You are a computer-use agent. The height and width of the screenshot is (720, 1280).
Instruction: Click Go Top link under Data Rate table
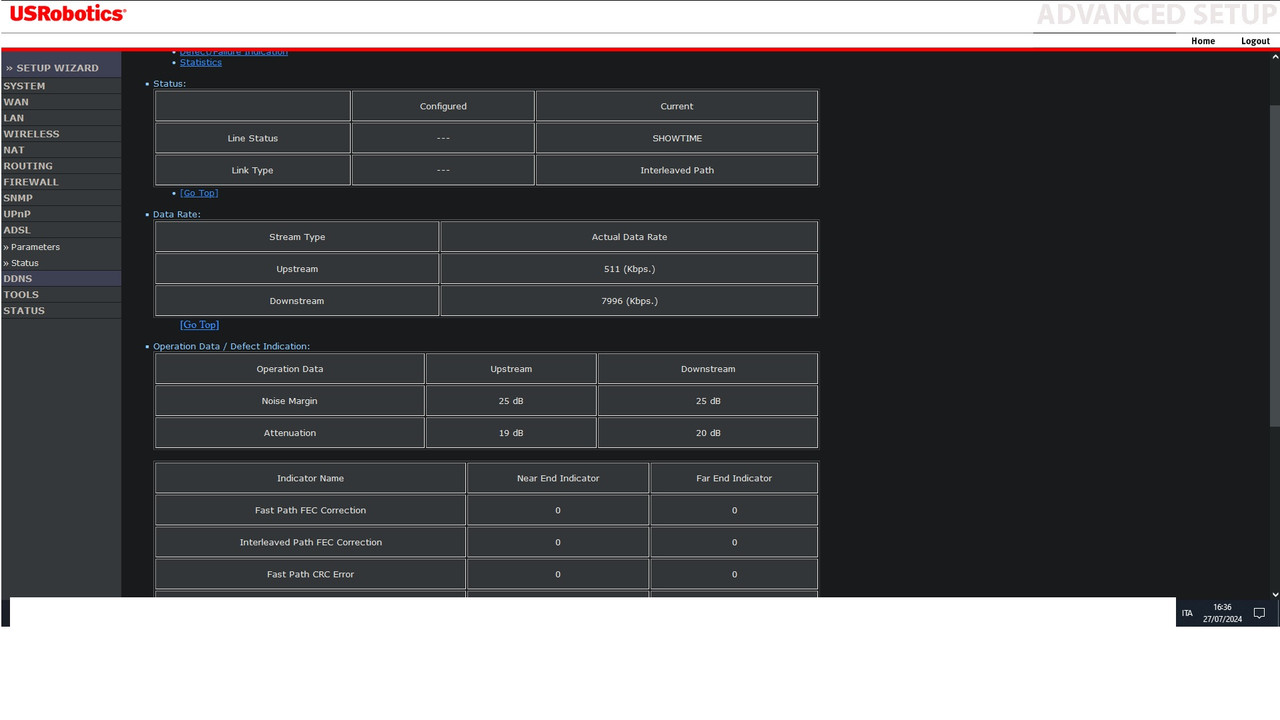click(x=199, y=325)
